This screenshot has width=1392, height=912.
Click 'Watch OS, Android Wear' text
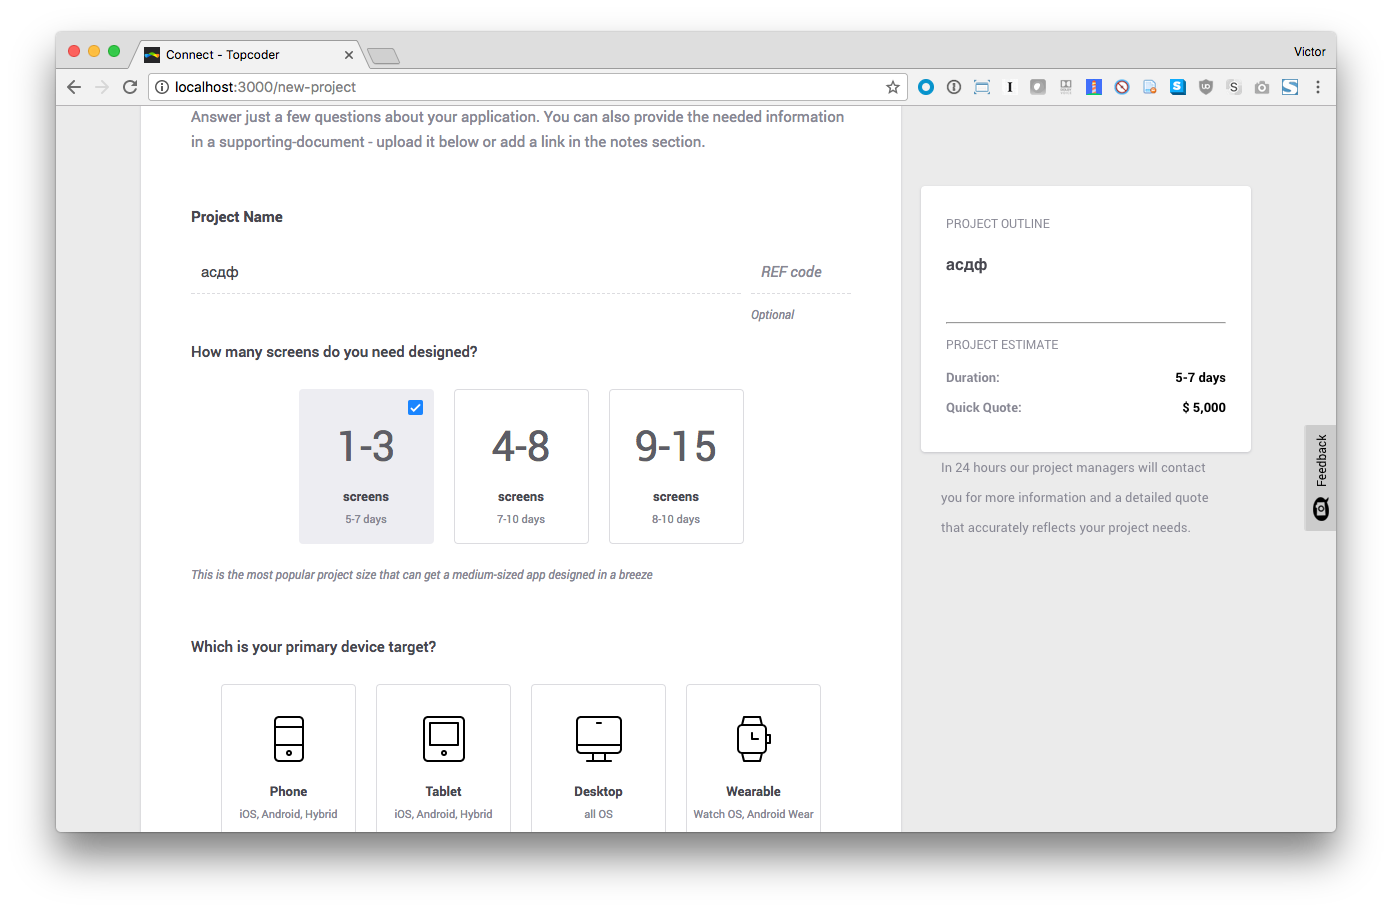pos(754,814)
